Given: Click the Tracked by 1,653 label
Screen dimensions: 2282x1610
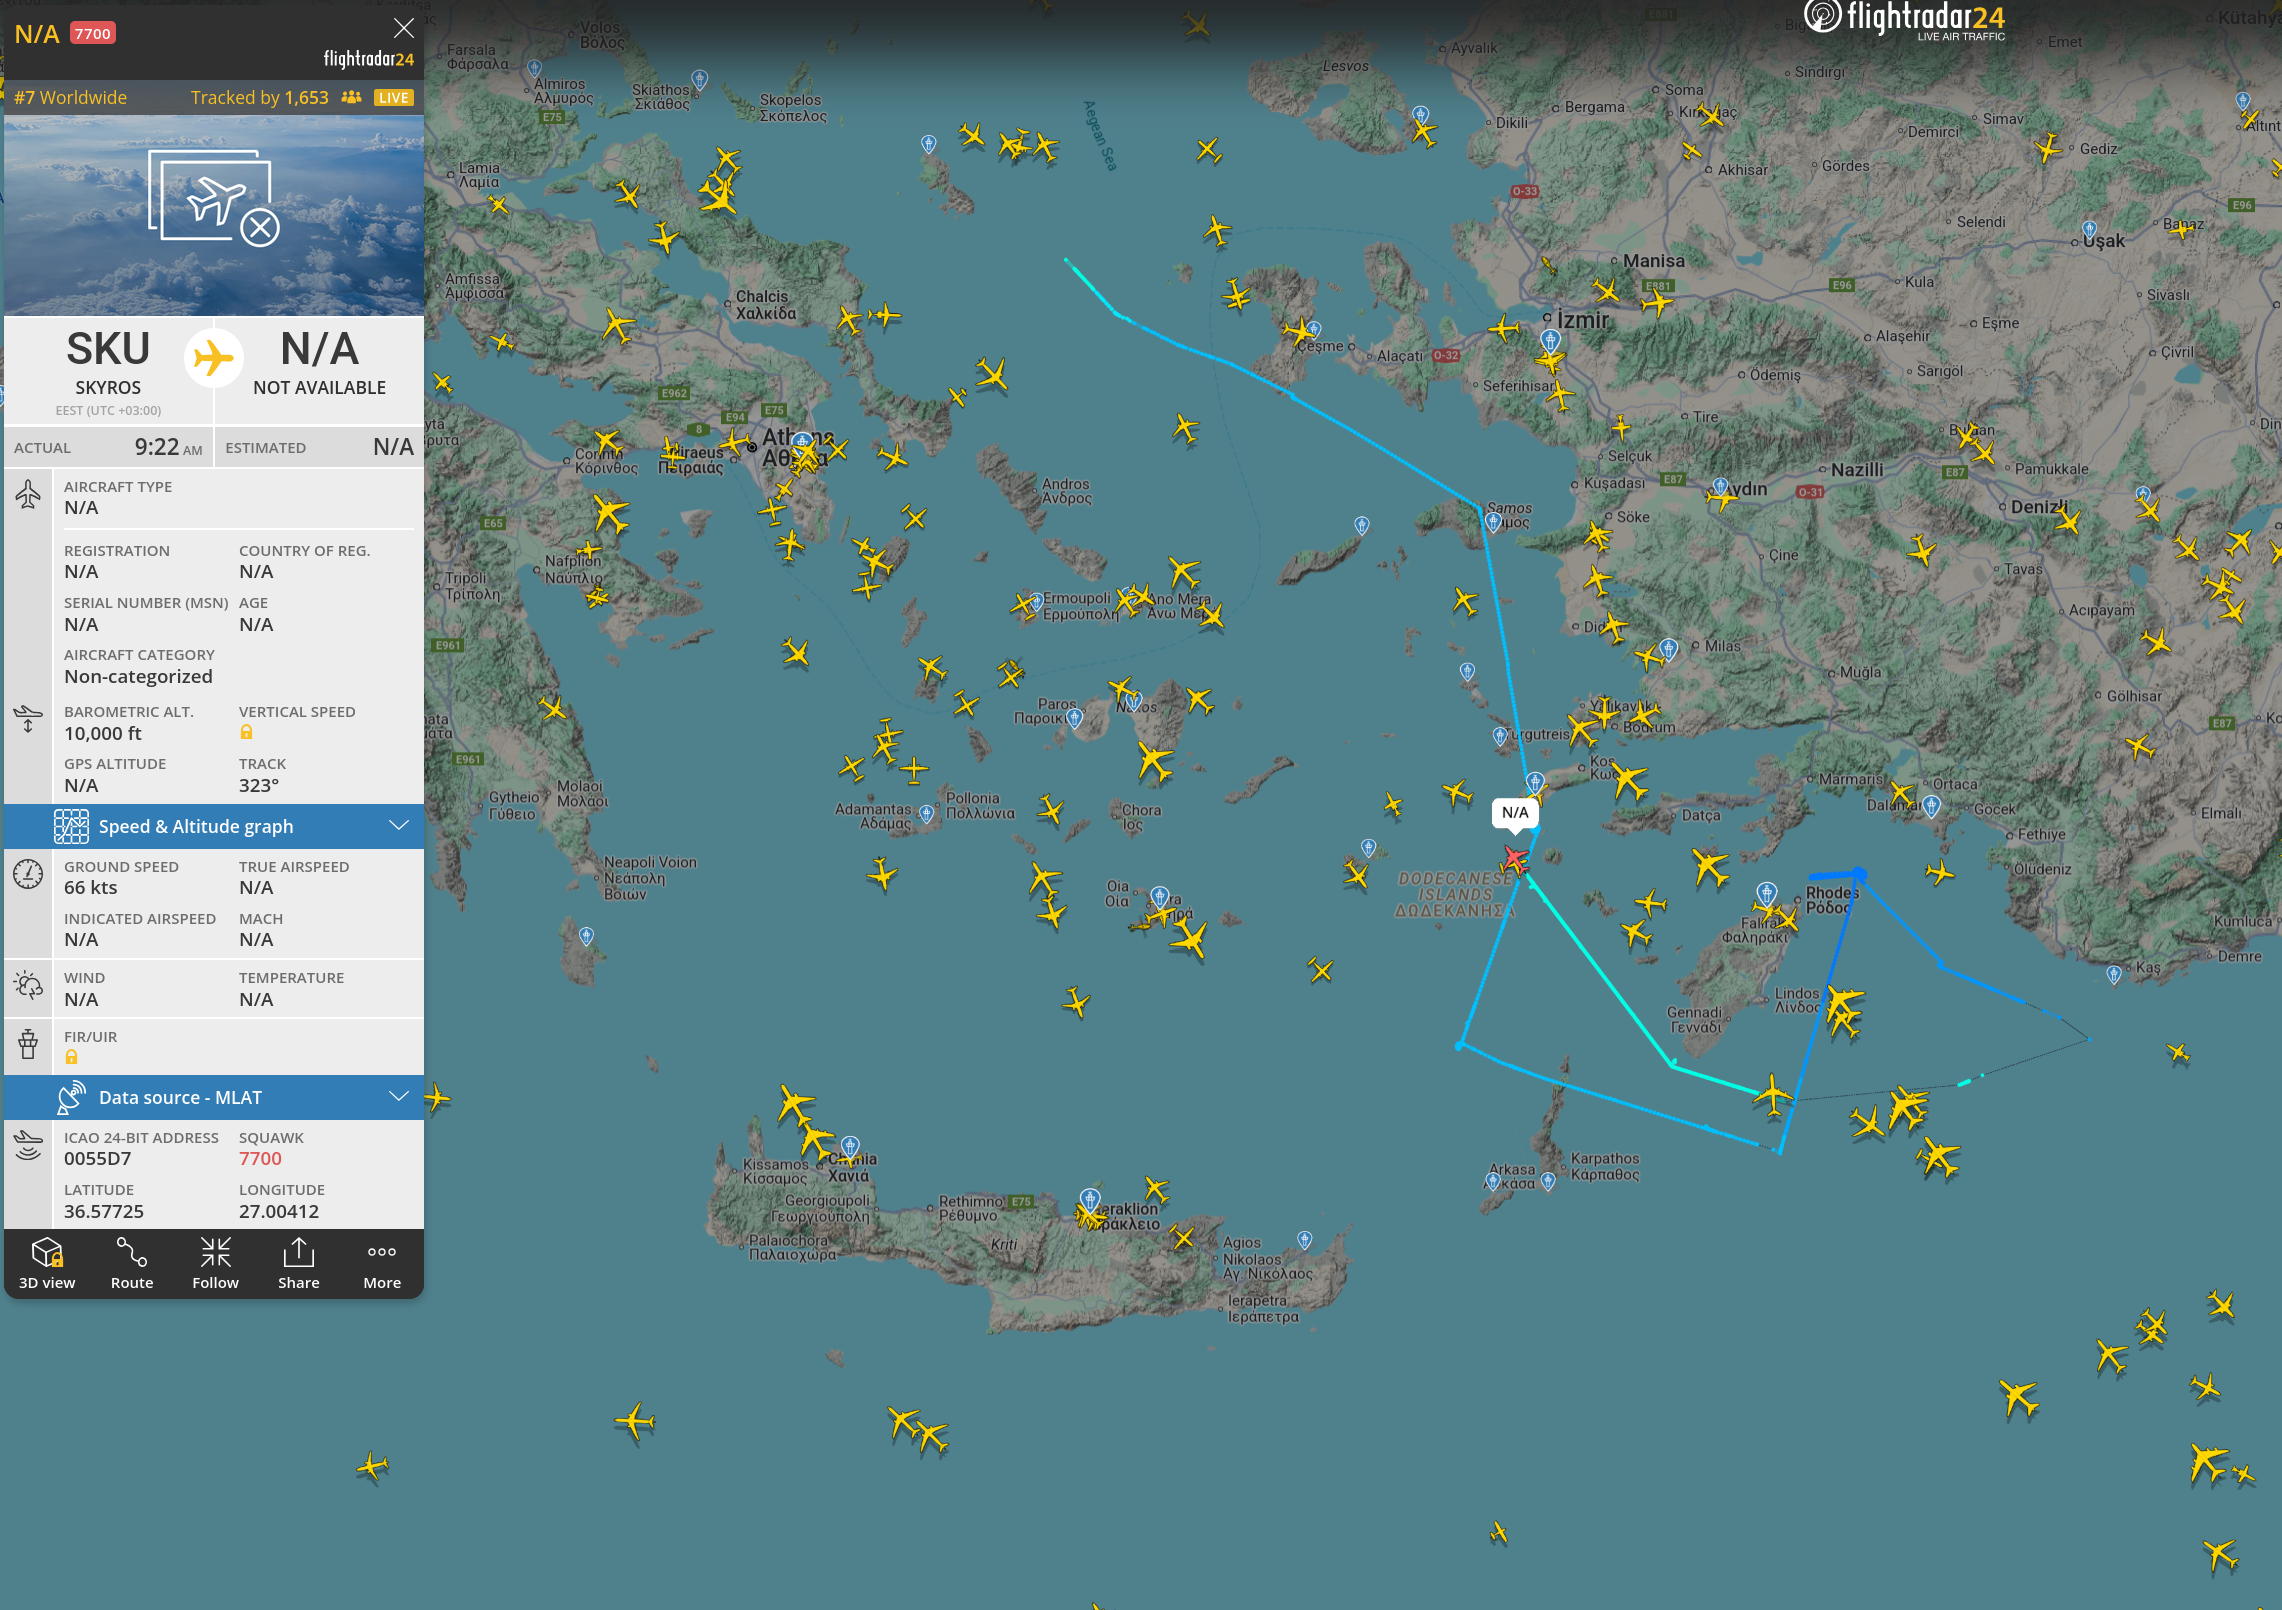Looking at the screenshot, I should (259, 98).
